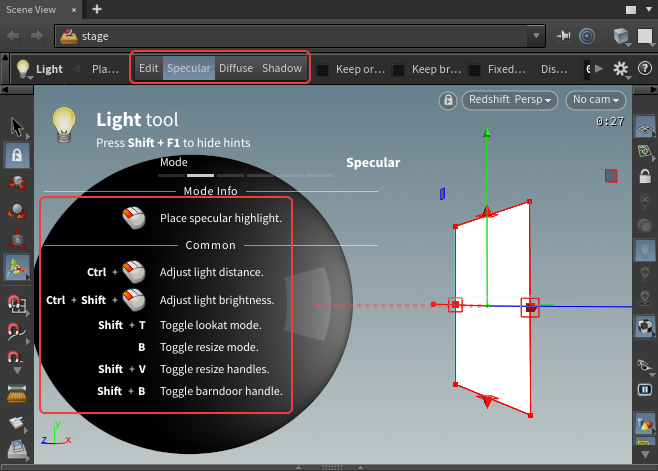Viewport: 658px width, 471px height.
Task: Click the light-gray ghost sphere icon
Action: (645, 226)
